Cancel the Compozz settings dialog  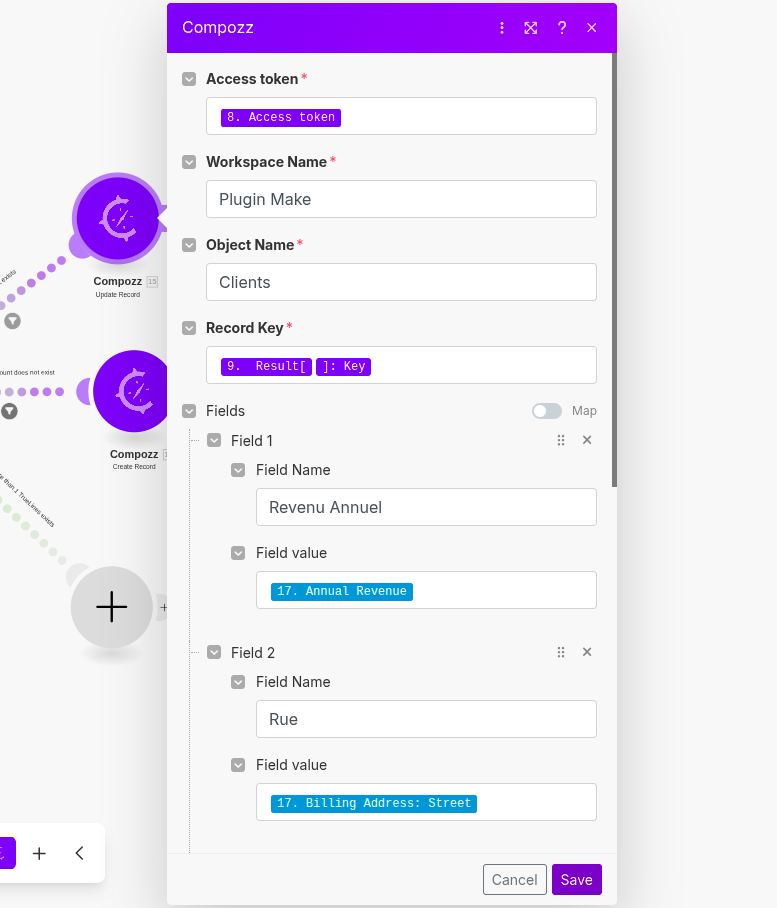point(514,879)
